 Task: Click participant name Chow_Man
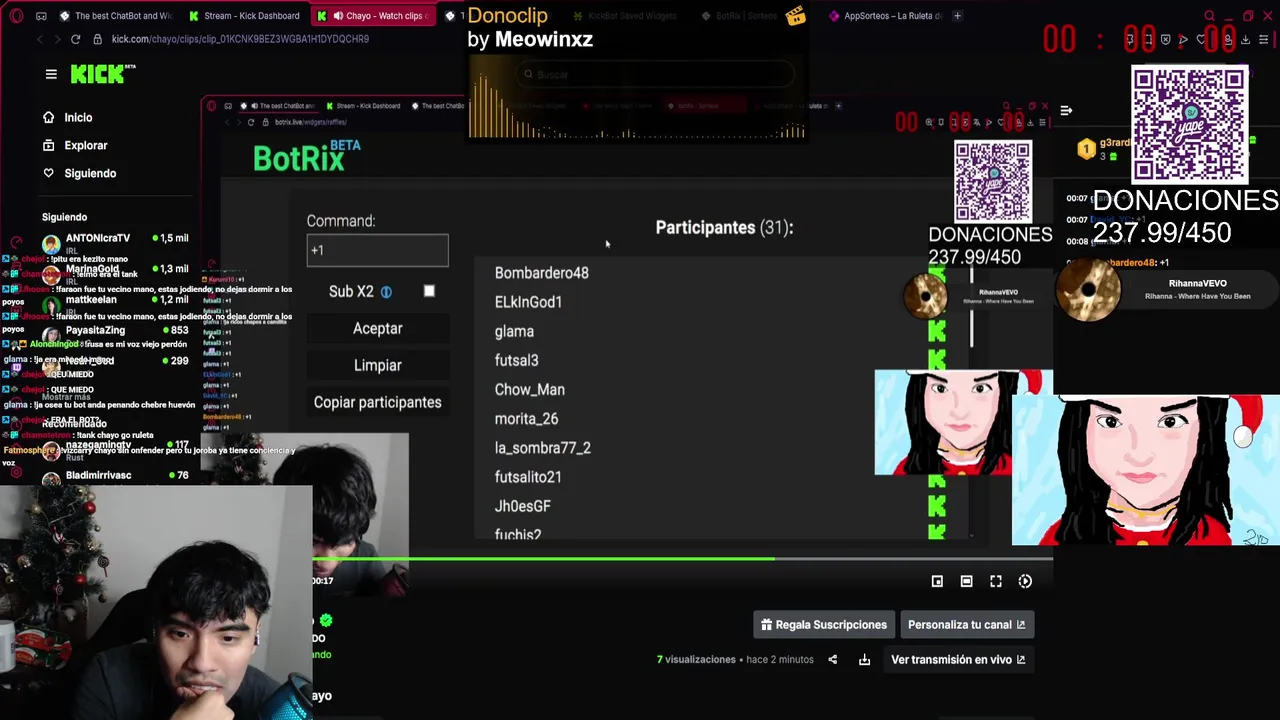click(x=529, y=390)
